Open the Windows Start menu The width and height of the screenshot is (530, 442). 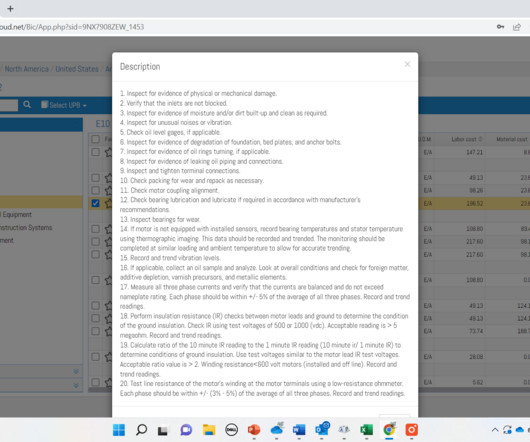pos(119,430)
